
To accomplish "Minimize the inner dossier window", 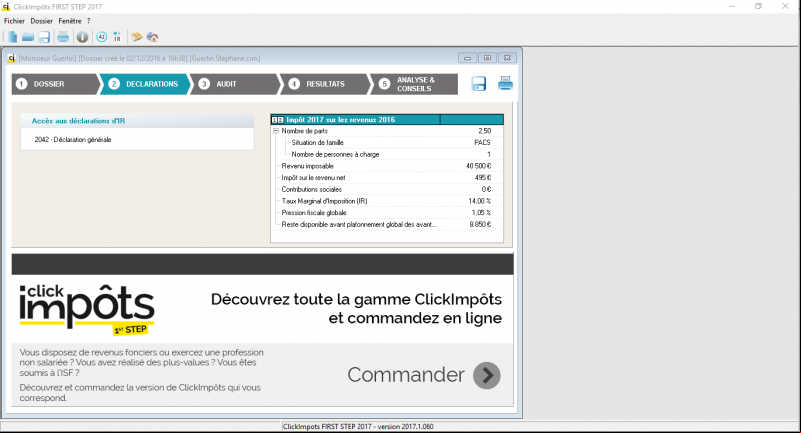I will (467, 58).
